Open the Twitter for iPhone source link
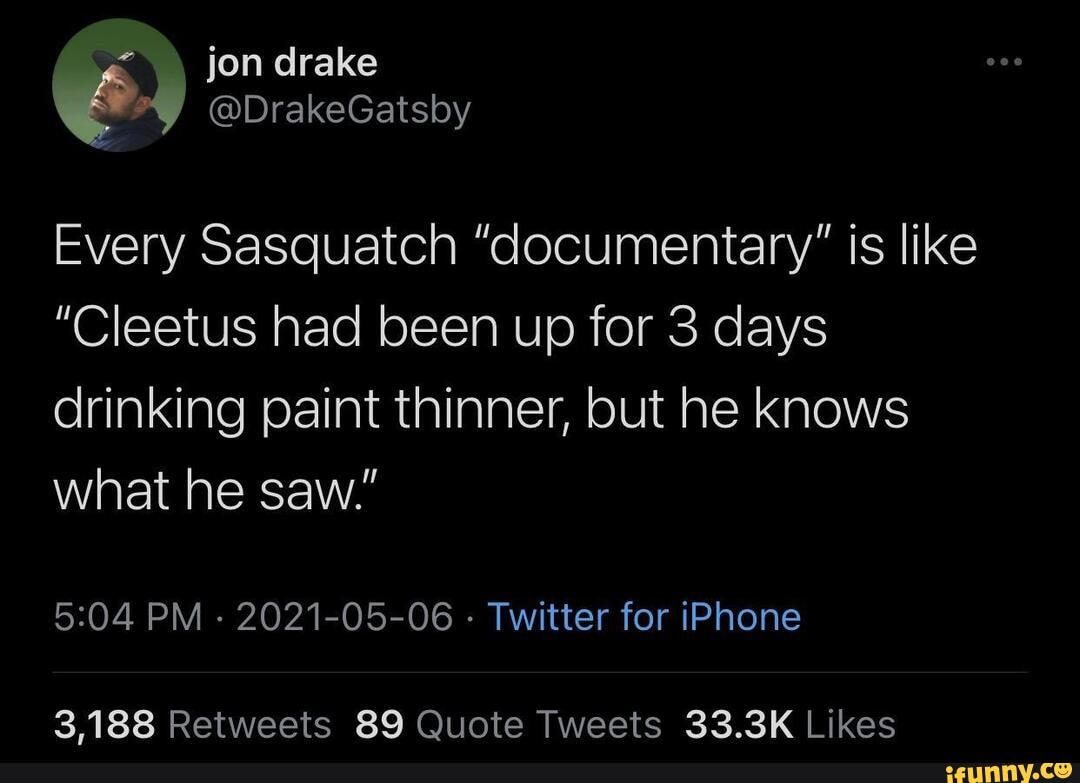Viewport: 1080px width, 783px height. pos(644,618)
